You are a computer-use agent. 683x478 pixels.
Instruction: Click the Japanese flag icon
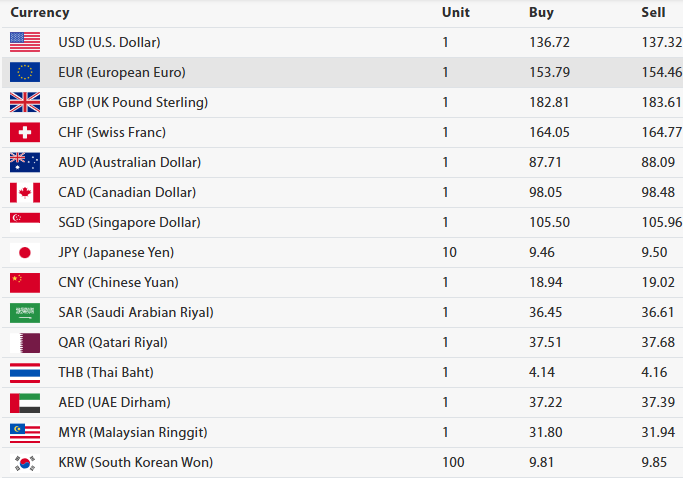coord(25,253)
